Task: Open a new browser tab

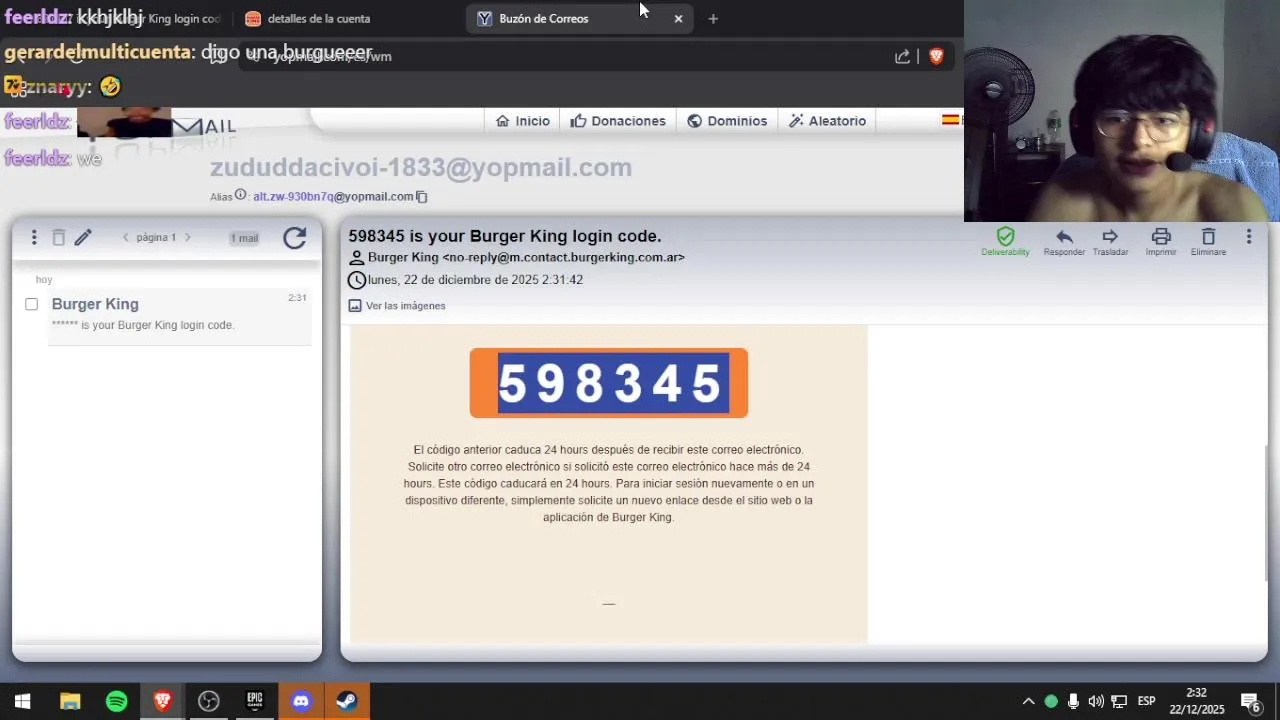Action: pyautogui.click(x=713, y=18)
